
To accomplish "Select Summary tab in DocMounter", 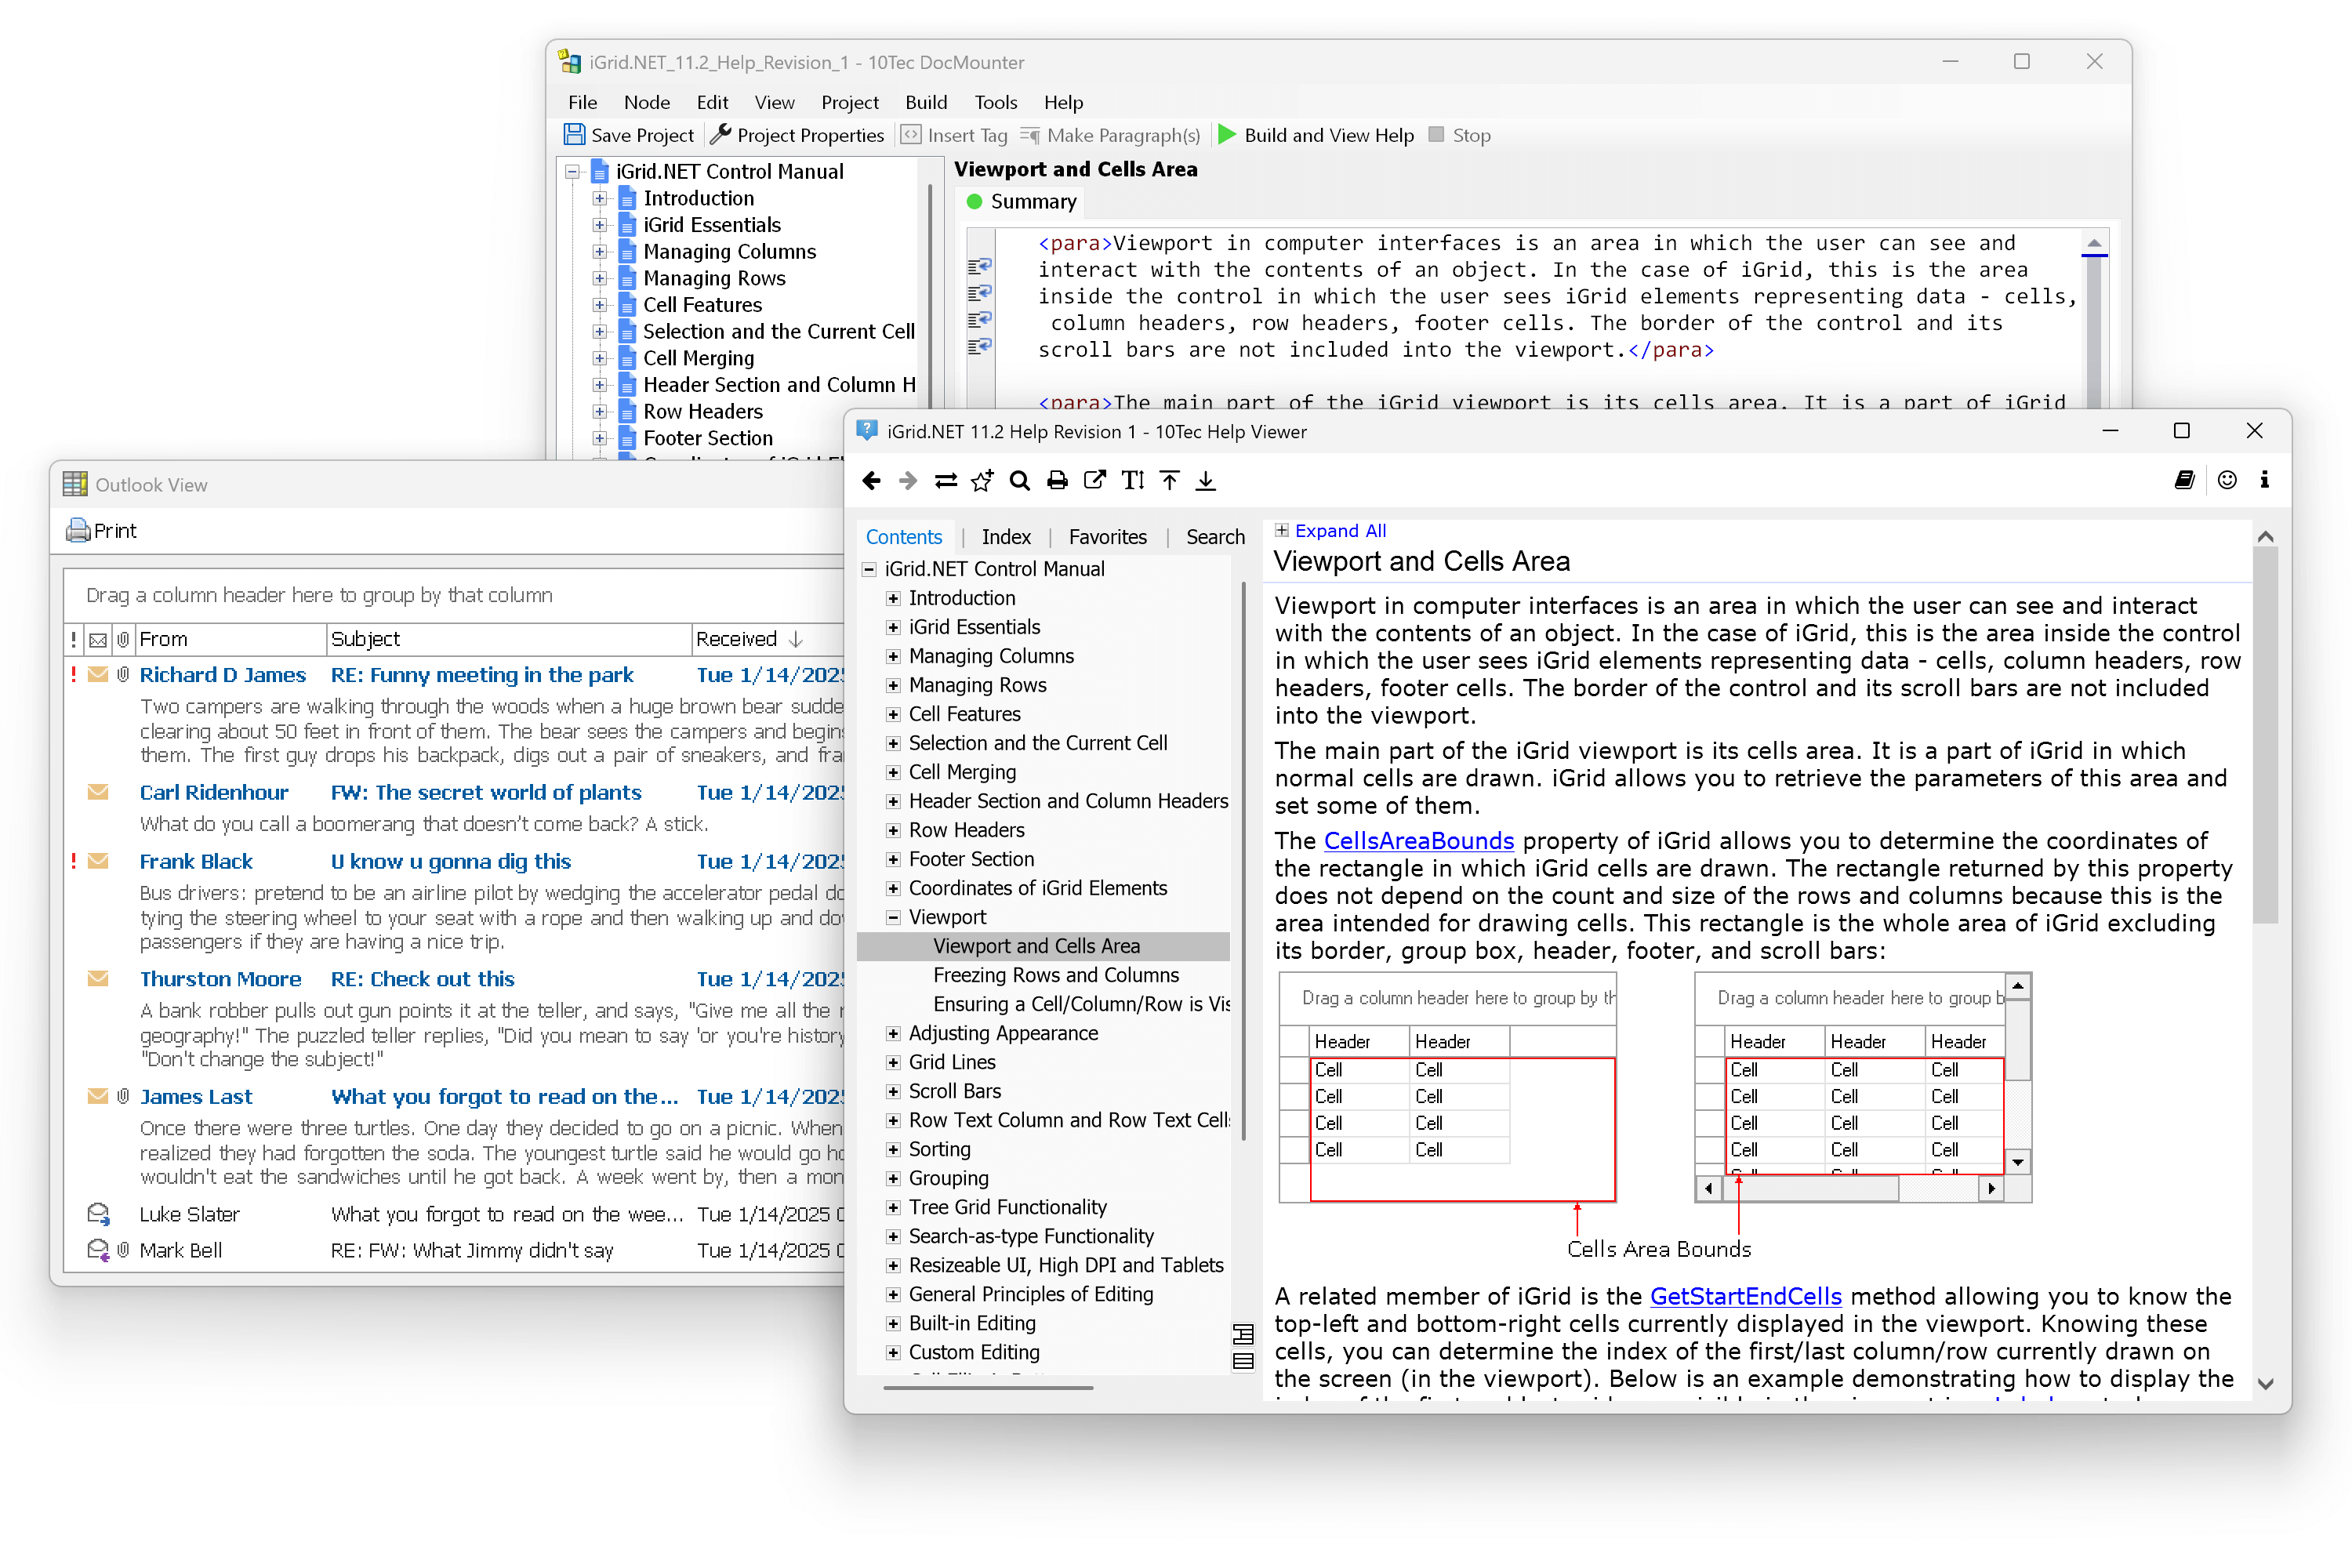I will (x=1022, y=201).
